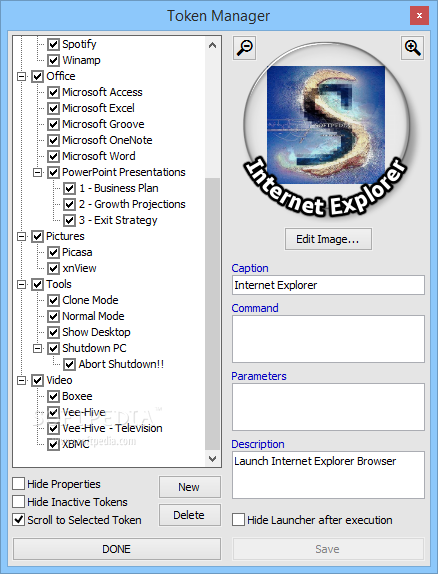Select the Normal Mode token
438x574 pixels.
[93, 316]
